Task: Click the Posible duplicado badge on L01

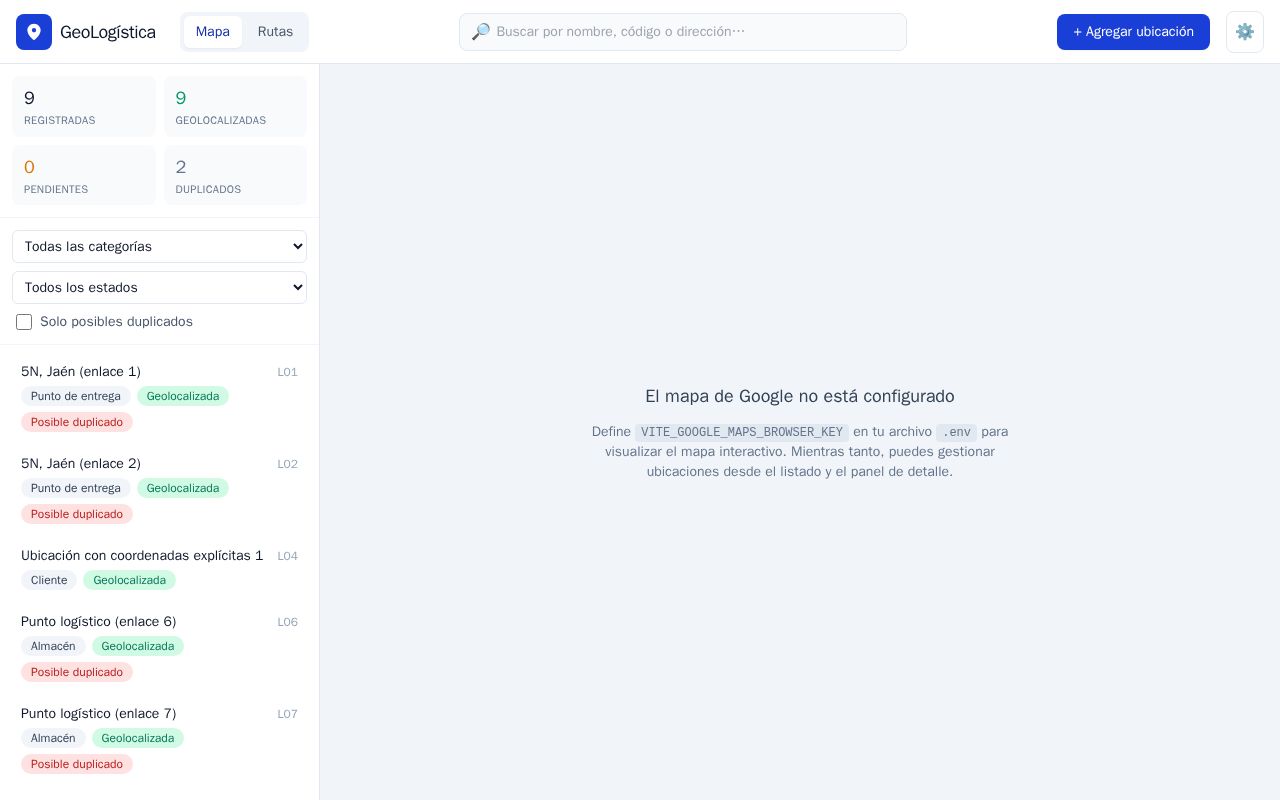Action: (77, 422)
